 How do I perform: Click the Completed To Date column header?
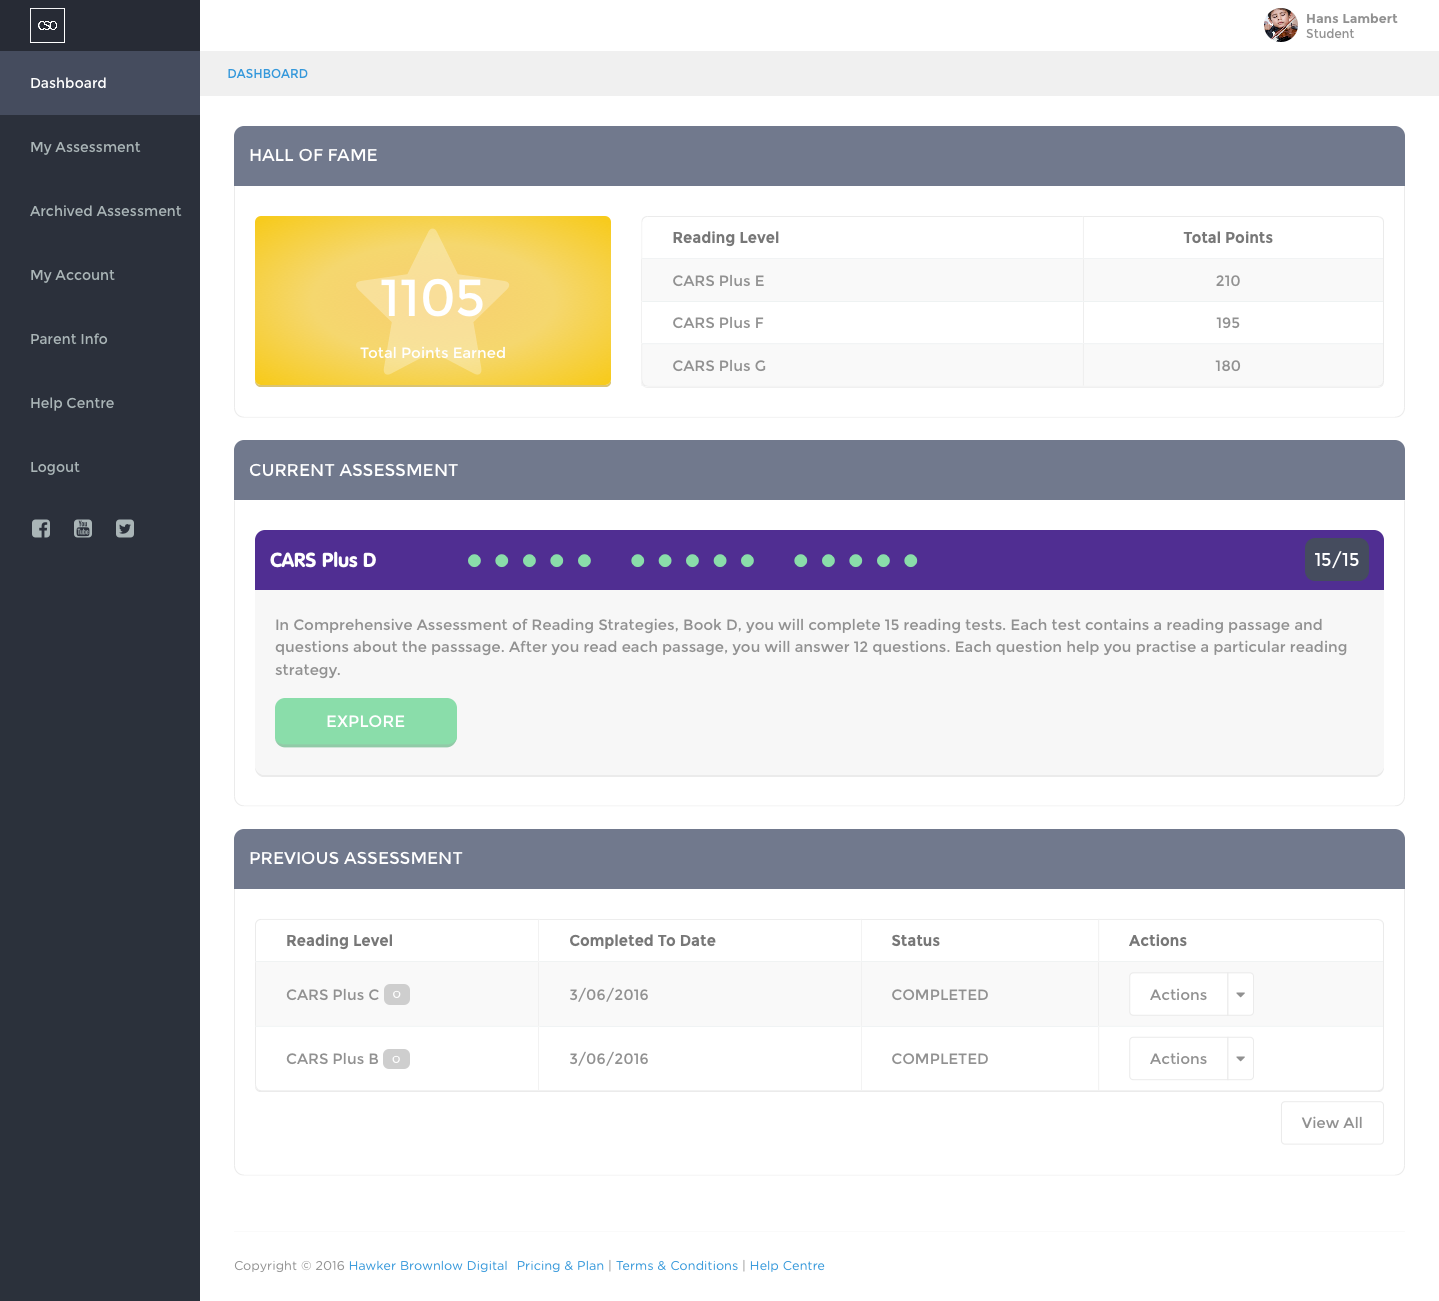[642, 941]
